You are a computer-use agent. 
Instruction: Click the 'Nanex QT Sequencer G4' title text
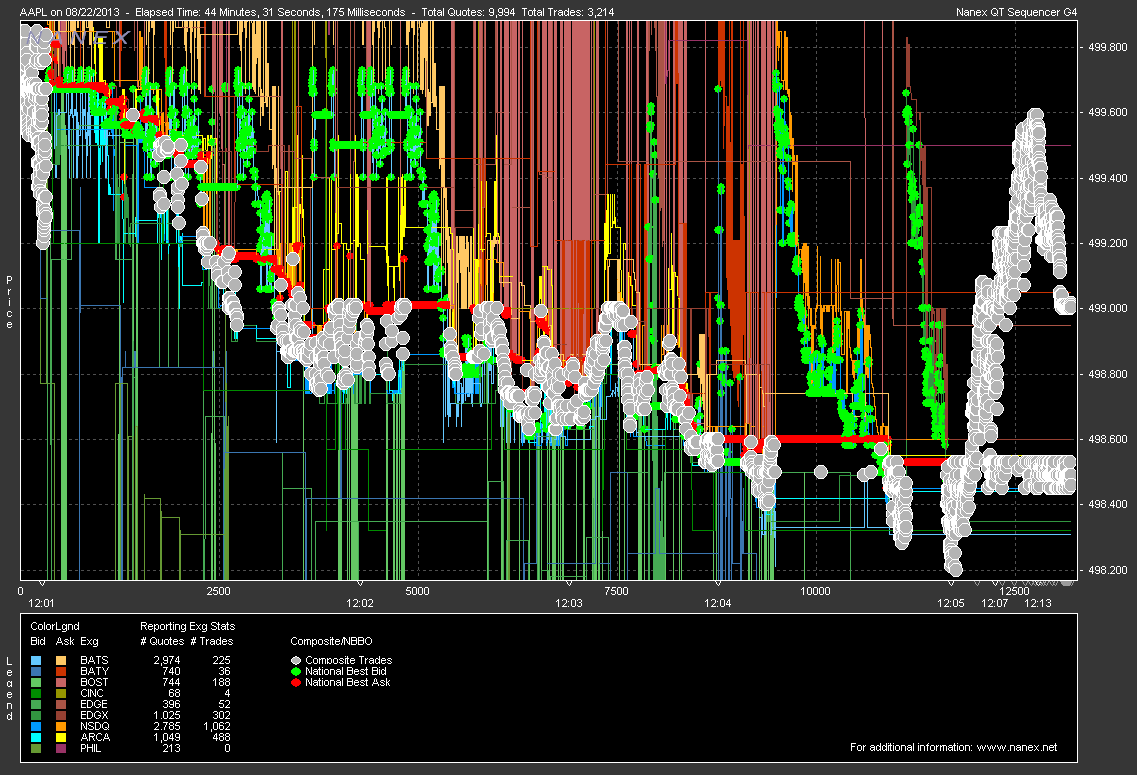tap(1017, 12)
